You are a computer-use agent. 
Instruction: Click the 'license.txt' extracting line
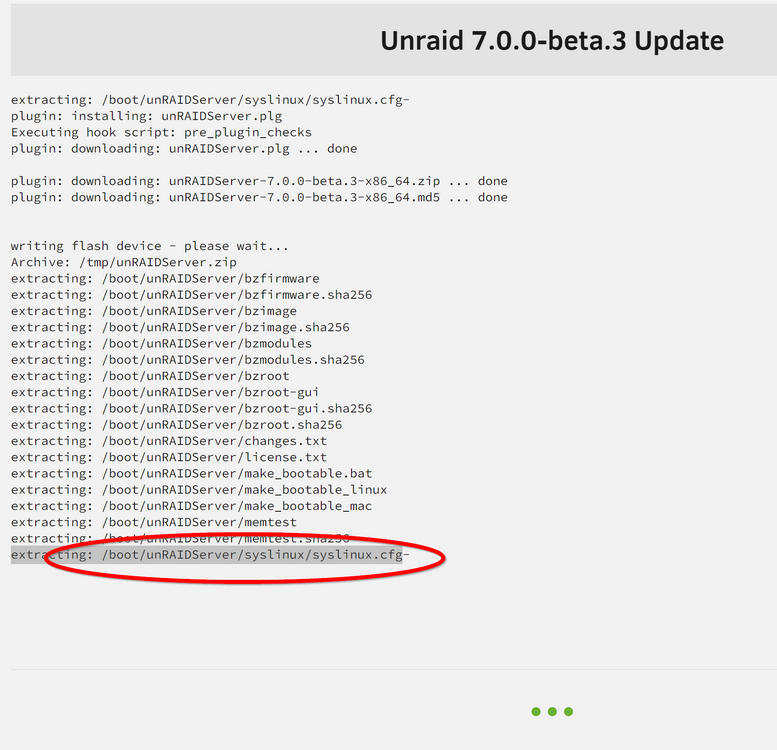pos(169,458)
